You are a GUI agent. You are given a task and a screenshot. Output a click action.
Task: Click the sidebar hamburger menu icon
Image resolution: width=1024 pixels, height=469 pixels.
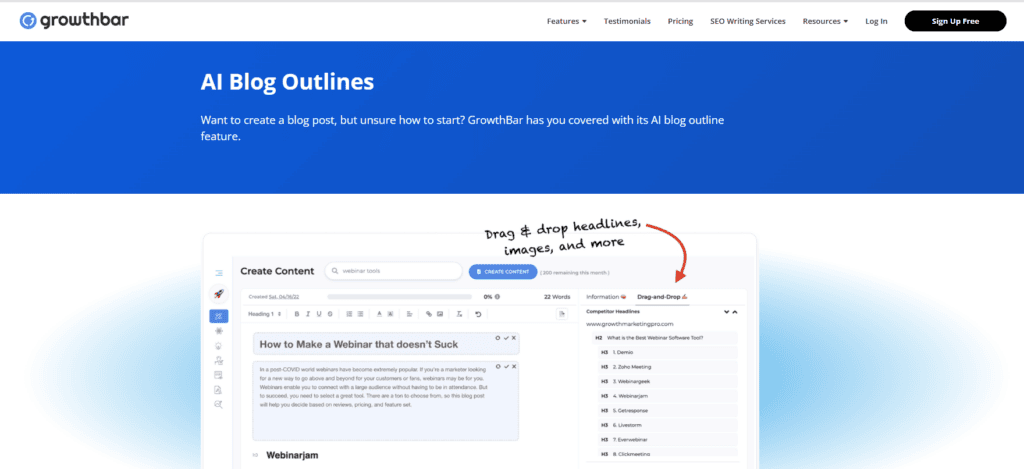[x=219, y=273]
